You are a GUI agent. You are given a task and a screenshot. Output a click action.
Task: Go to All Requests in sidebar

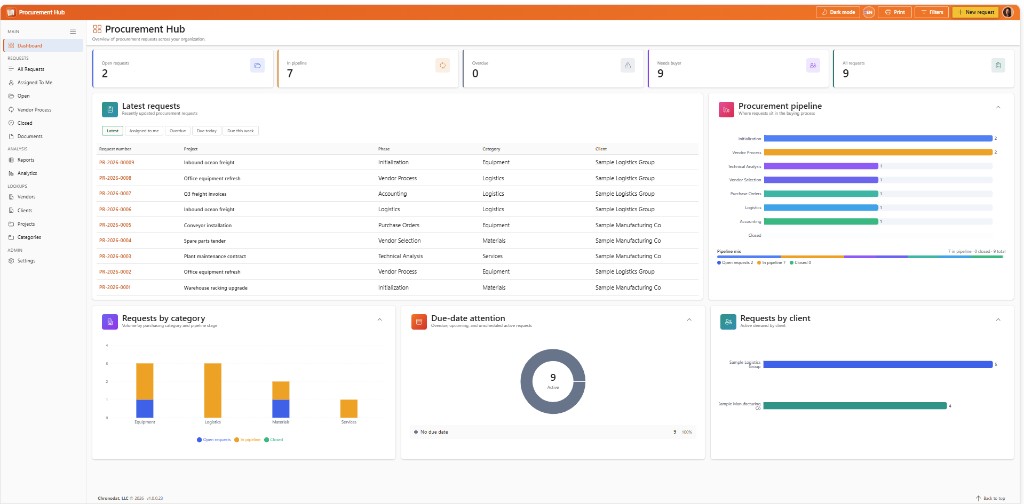click(43, 69)
